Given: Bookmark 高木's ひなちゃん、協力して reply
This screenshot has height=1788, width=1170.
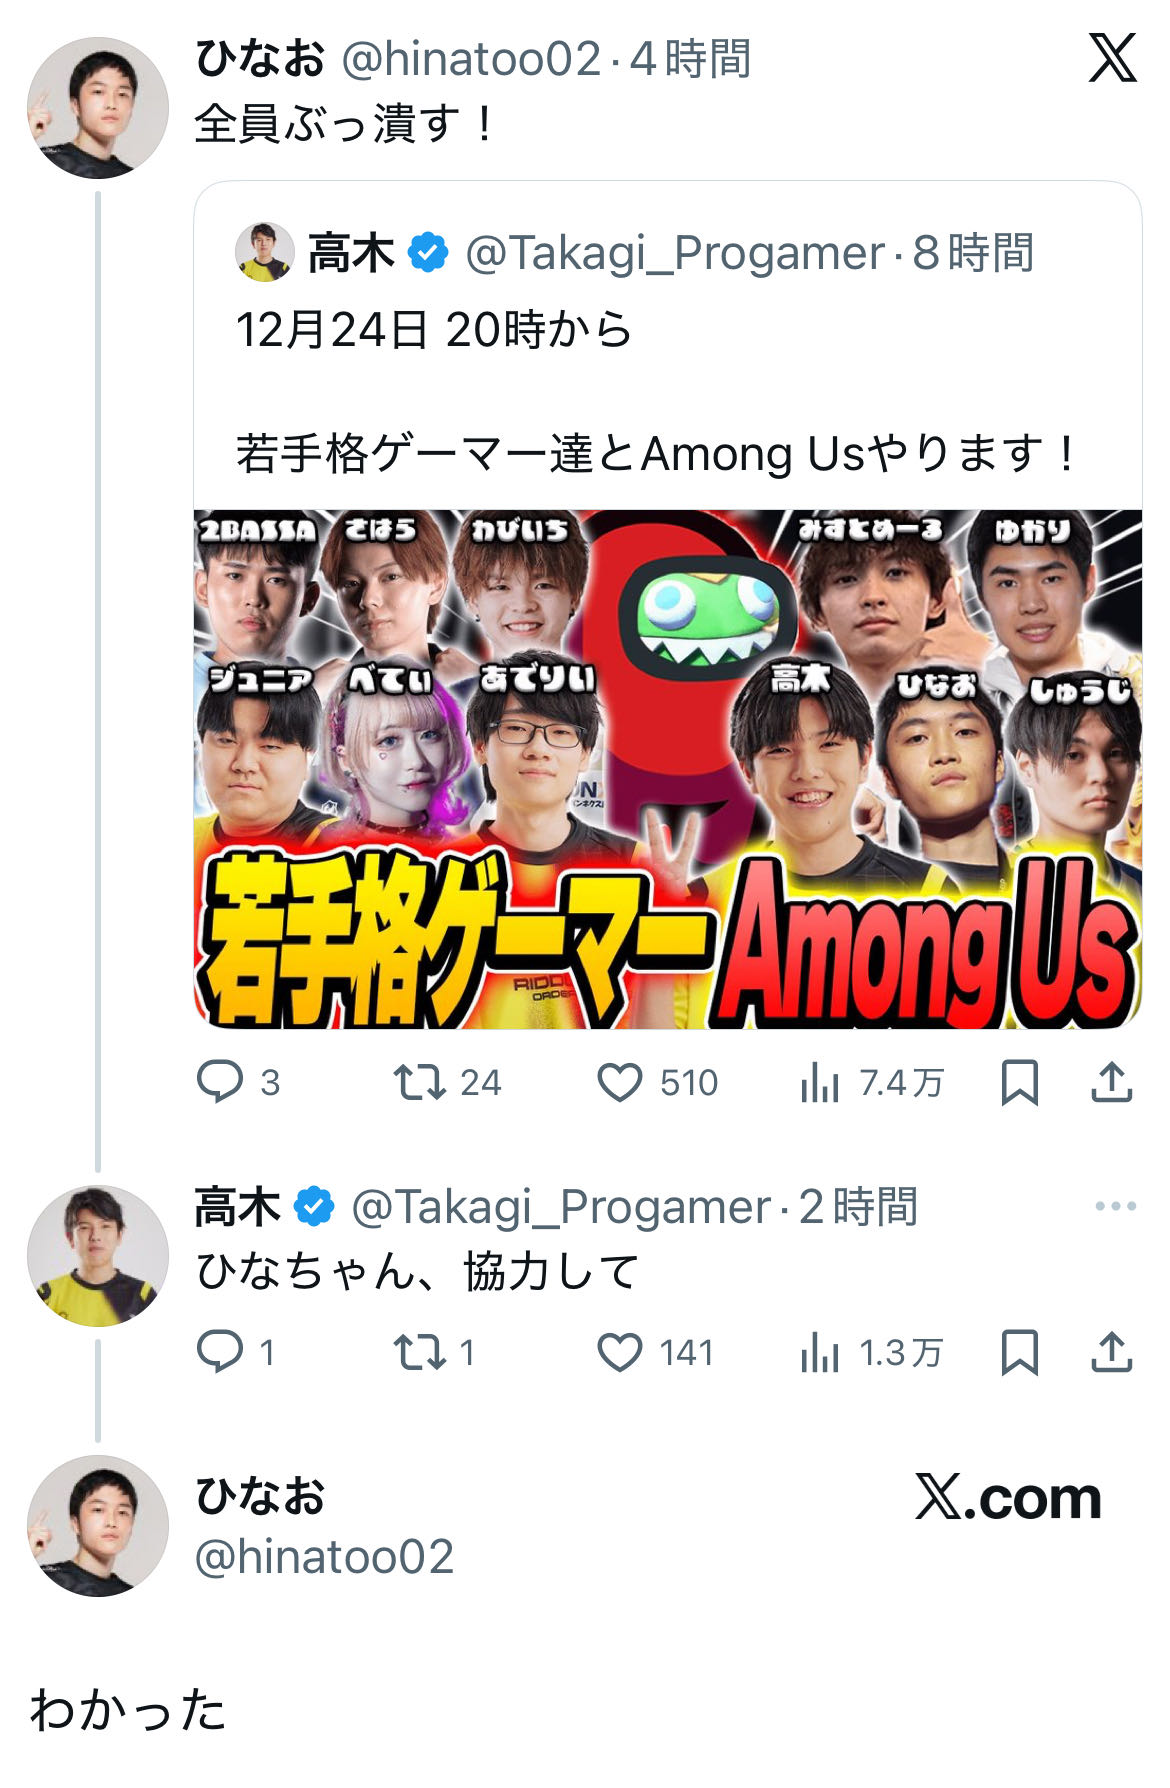Looking at the screenshot, I should tap(1019, 1352).
